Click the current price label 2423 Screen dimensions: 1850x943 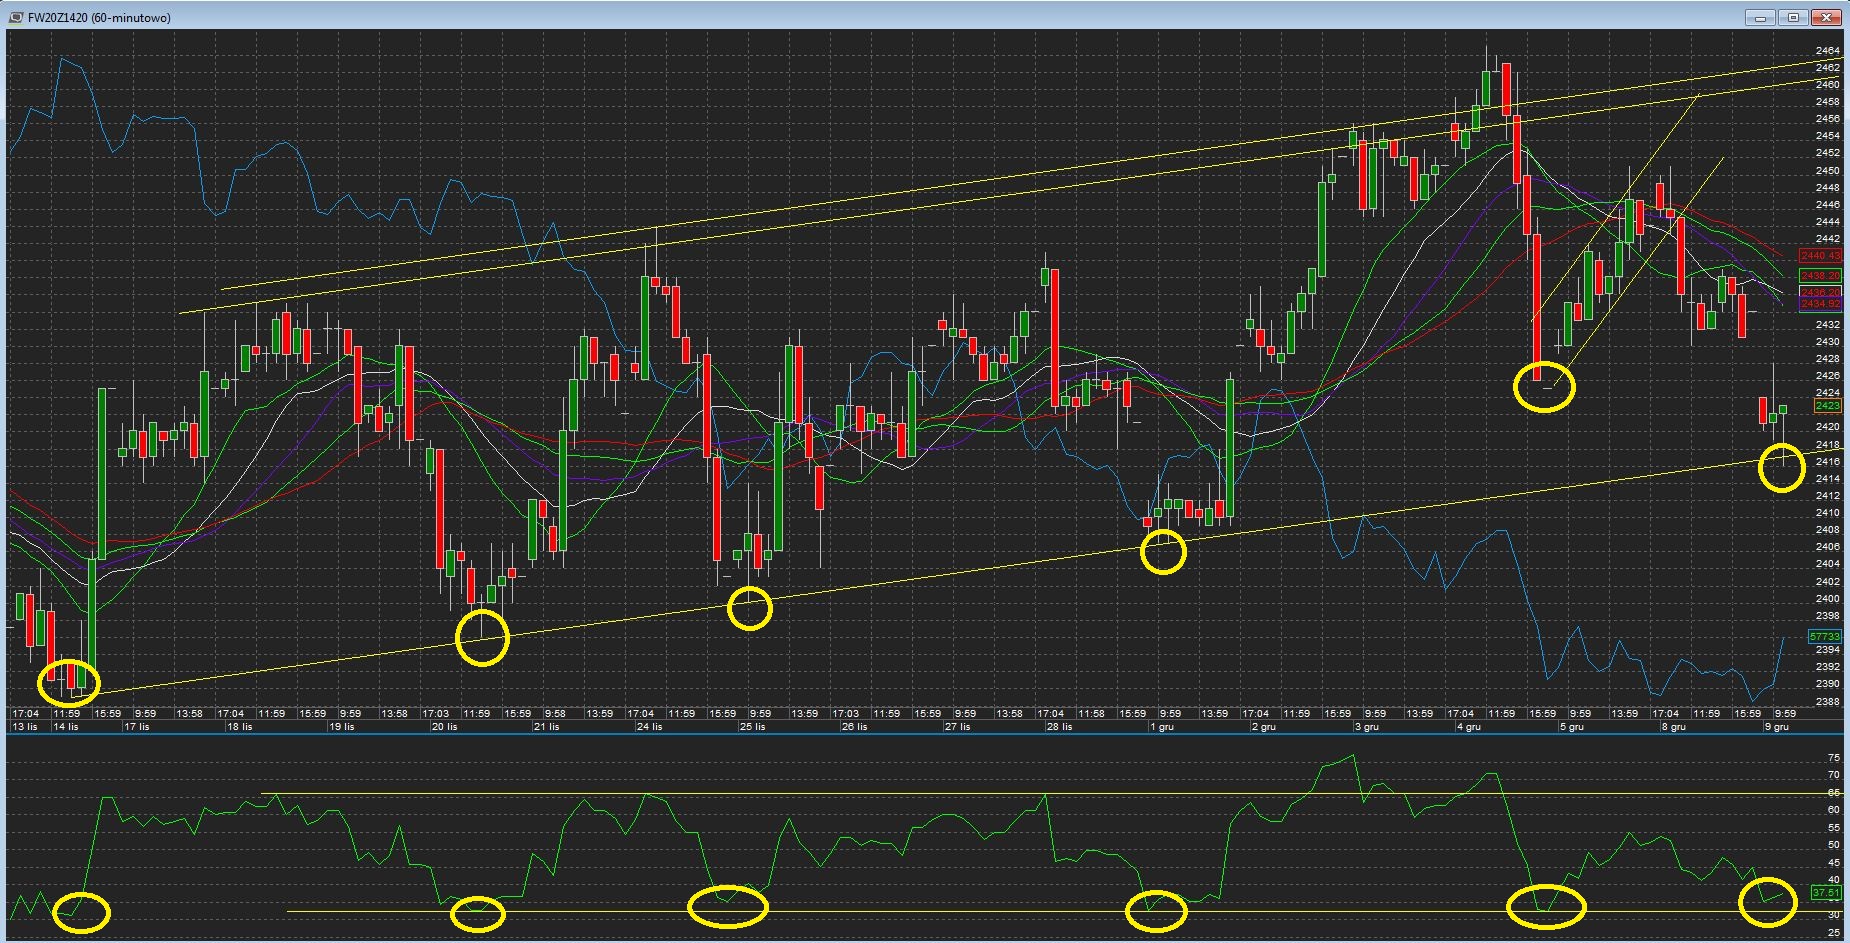(1827, 406)
